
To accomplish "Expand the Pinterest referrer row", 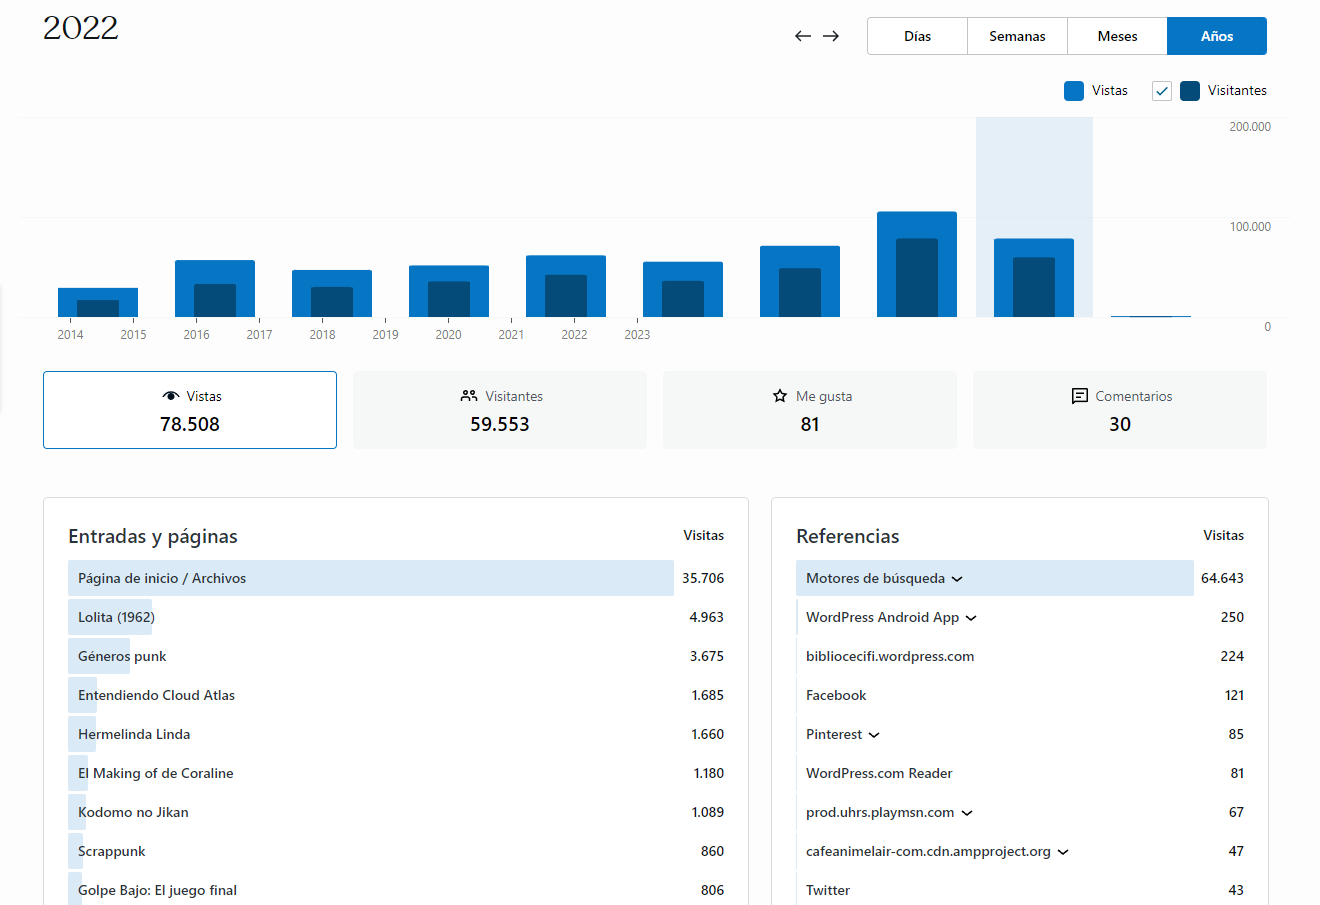I will point(874,735).
